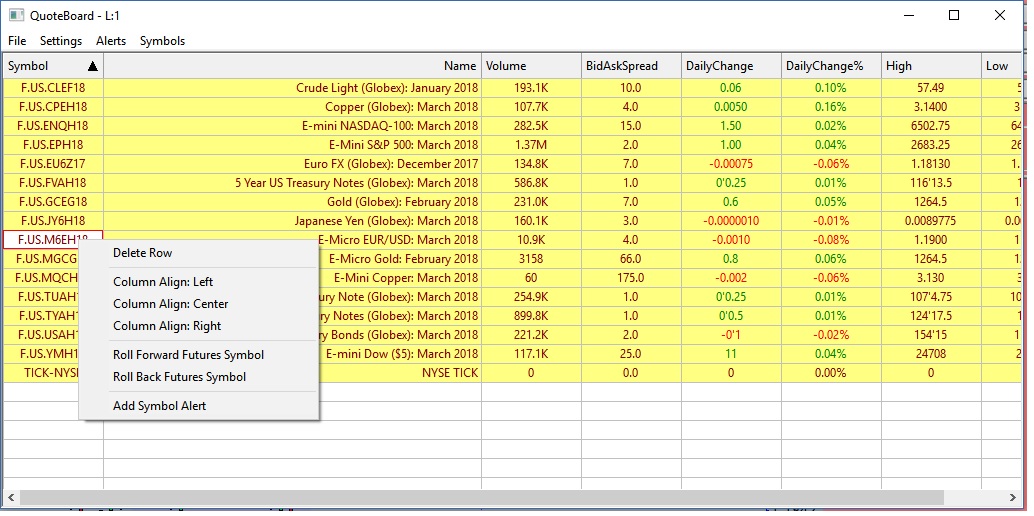
Task: Choose Add Symbol Alert
Action: [x=199, y=406]
